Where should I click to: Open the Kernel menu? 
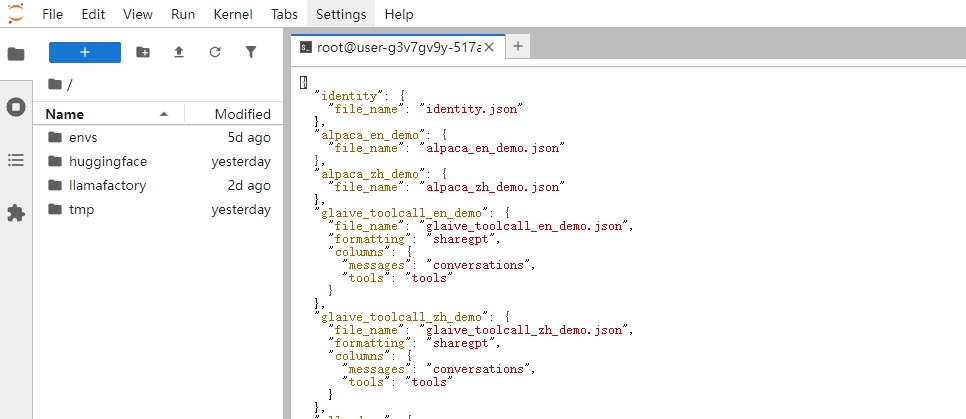(233, 14)
